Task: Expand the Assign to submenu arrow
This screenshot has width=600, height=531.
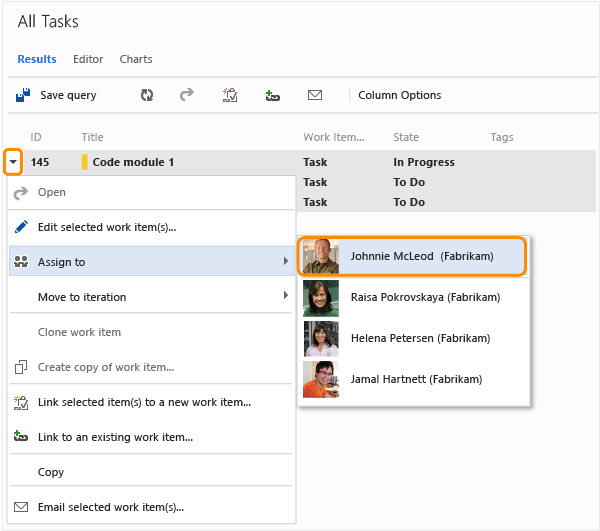Action: pyautogui.click(x=286, y=261)
